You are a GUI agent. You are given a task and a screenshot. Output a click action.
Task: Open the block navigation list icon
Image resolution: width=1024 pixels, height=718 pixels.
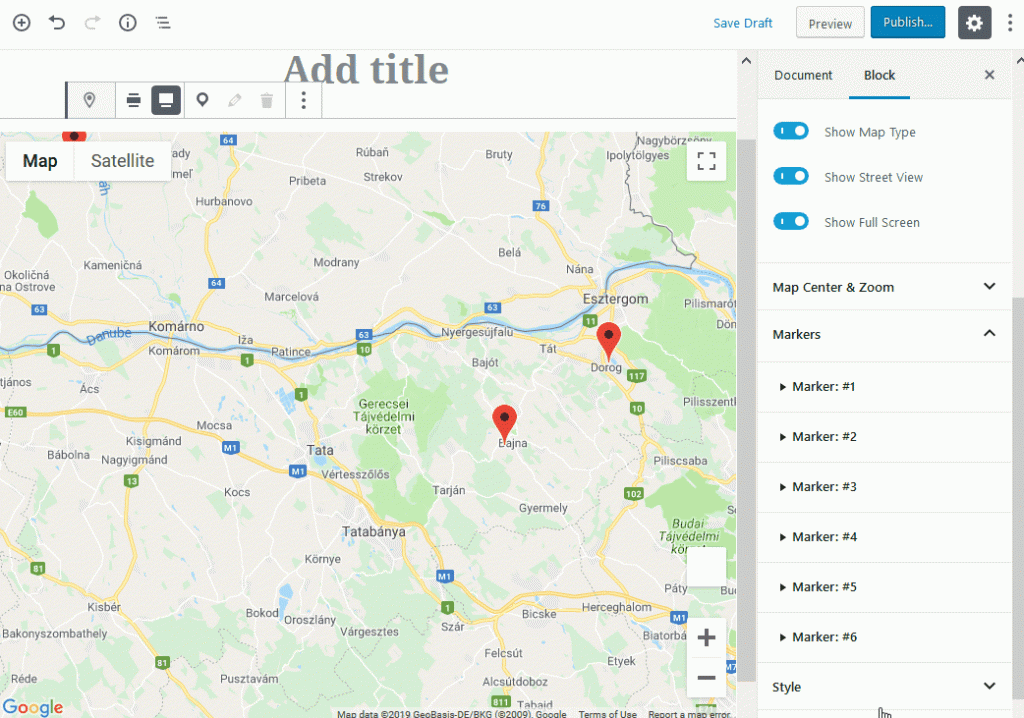click(163, 23)
